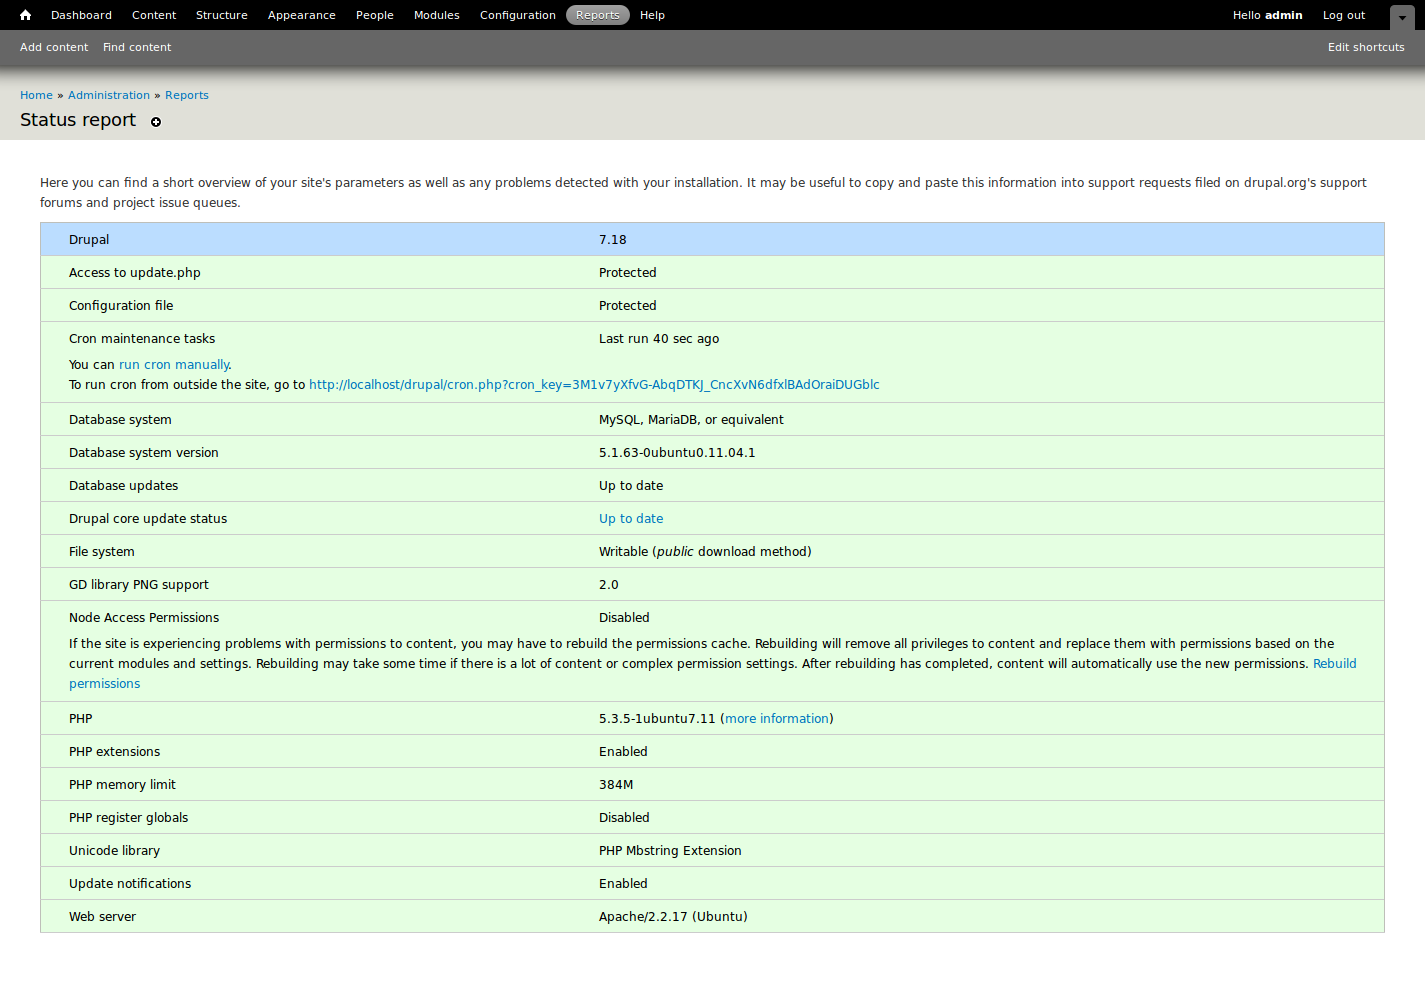This screenshot has height=983, width=1425.
Task: Click the Find content shortcut
Action: [x=136, y=47]
